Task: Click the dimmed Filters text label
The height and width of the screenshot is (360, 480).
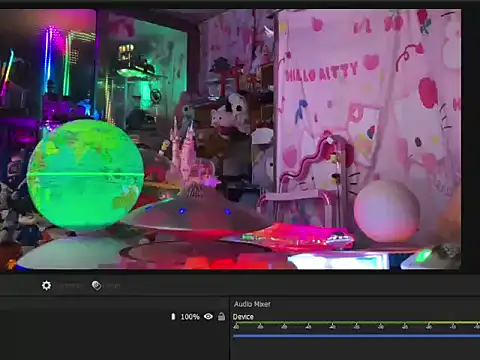Action: pos(113,286)
